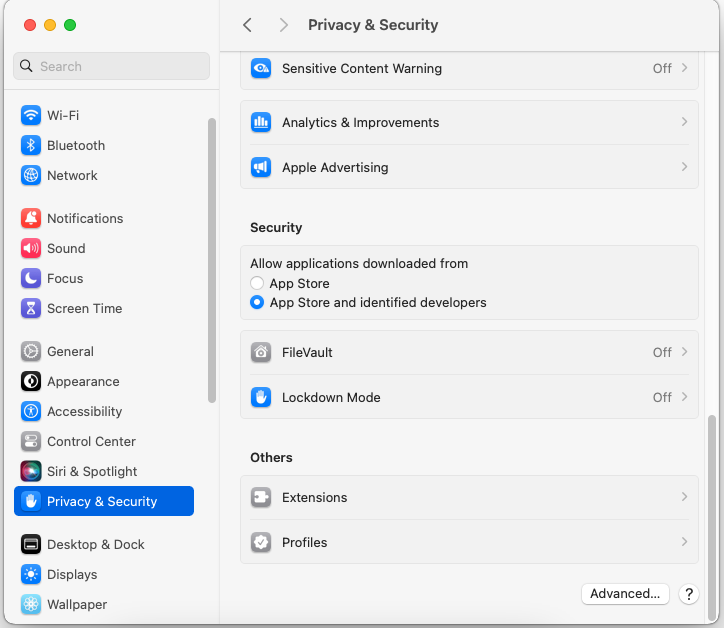Open the Screen Time hourglass icon
Screen dimensions: 724x628
(31, 308)
